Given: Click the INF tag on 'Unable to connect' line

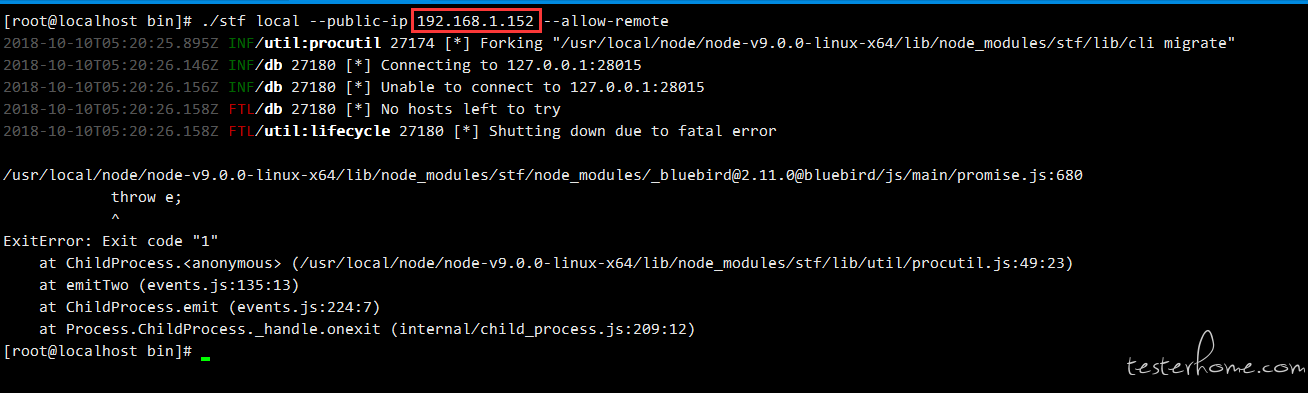Looking at the screenshot, I should click(240, 87).
